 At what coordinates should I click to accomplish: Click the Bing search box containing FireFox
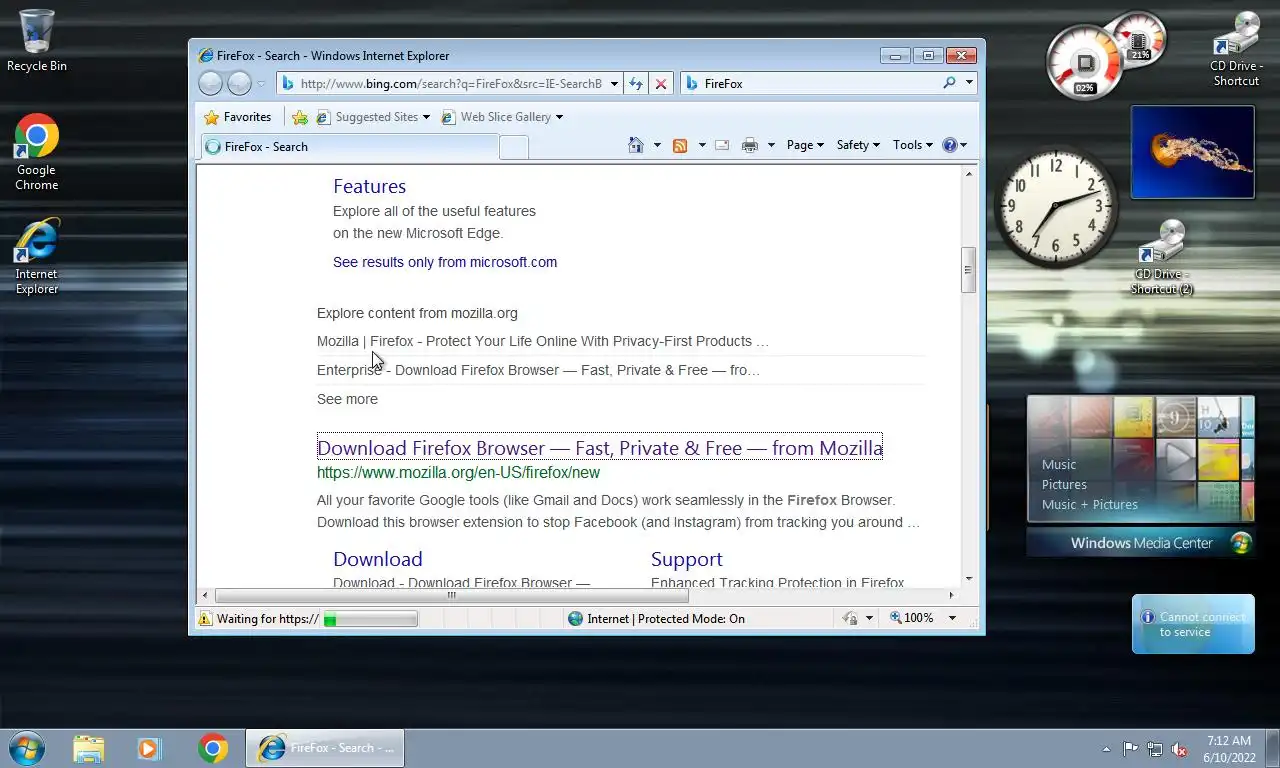810,84
